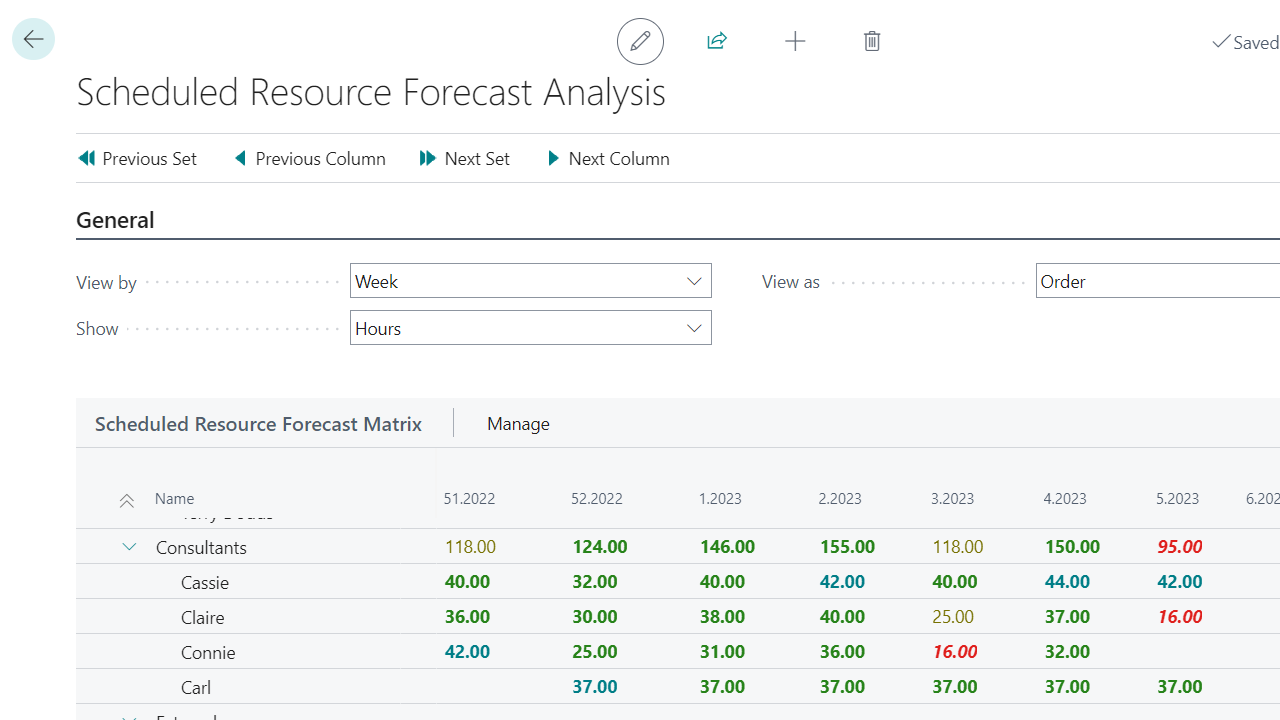Open the View by Week dropdown

531,281
